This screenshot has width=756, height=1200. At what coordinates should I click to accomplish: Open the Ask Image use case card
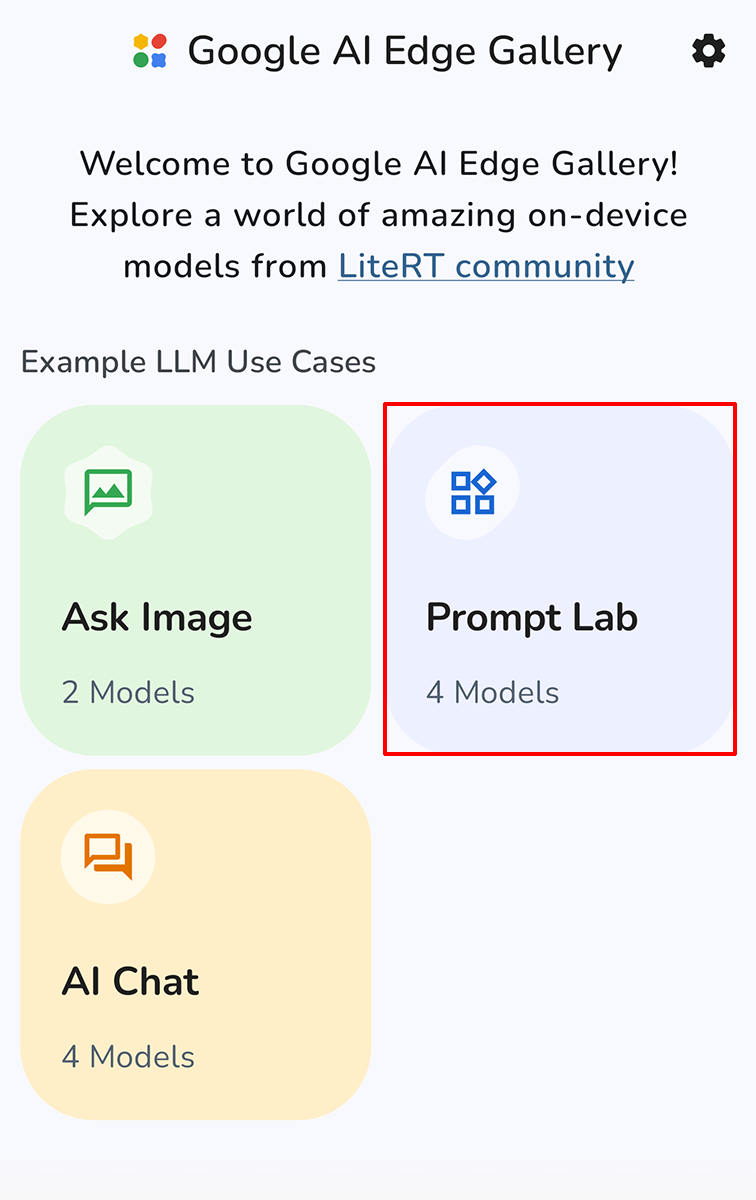[x=196, y=580]
